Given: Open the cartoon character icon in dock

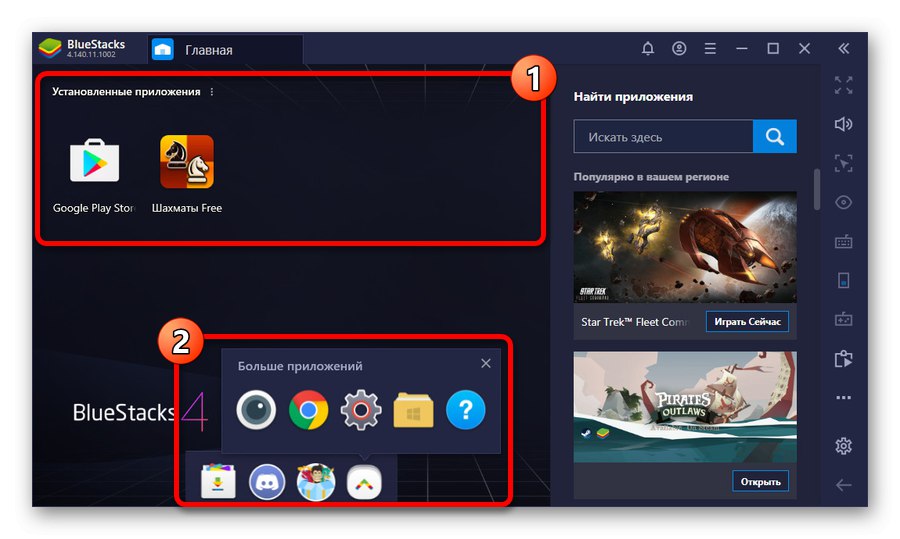Looking at the screenshot, I should 316,482.
